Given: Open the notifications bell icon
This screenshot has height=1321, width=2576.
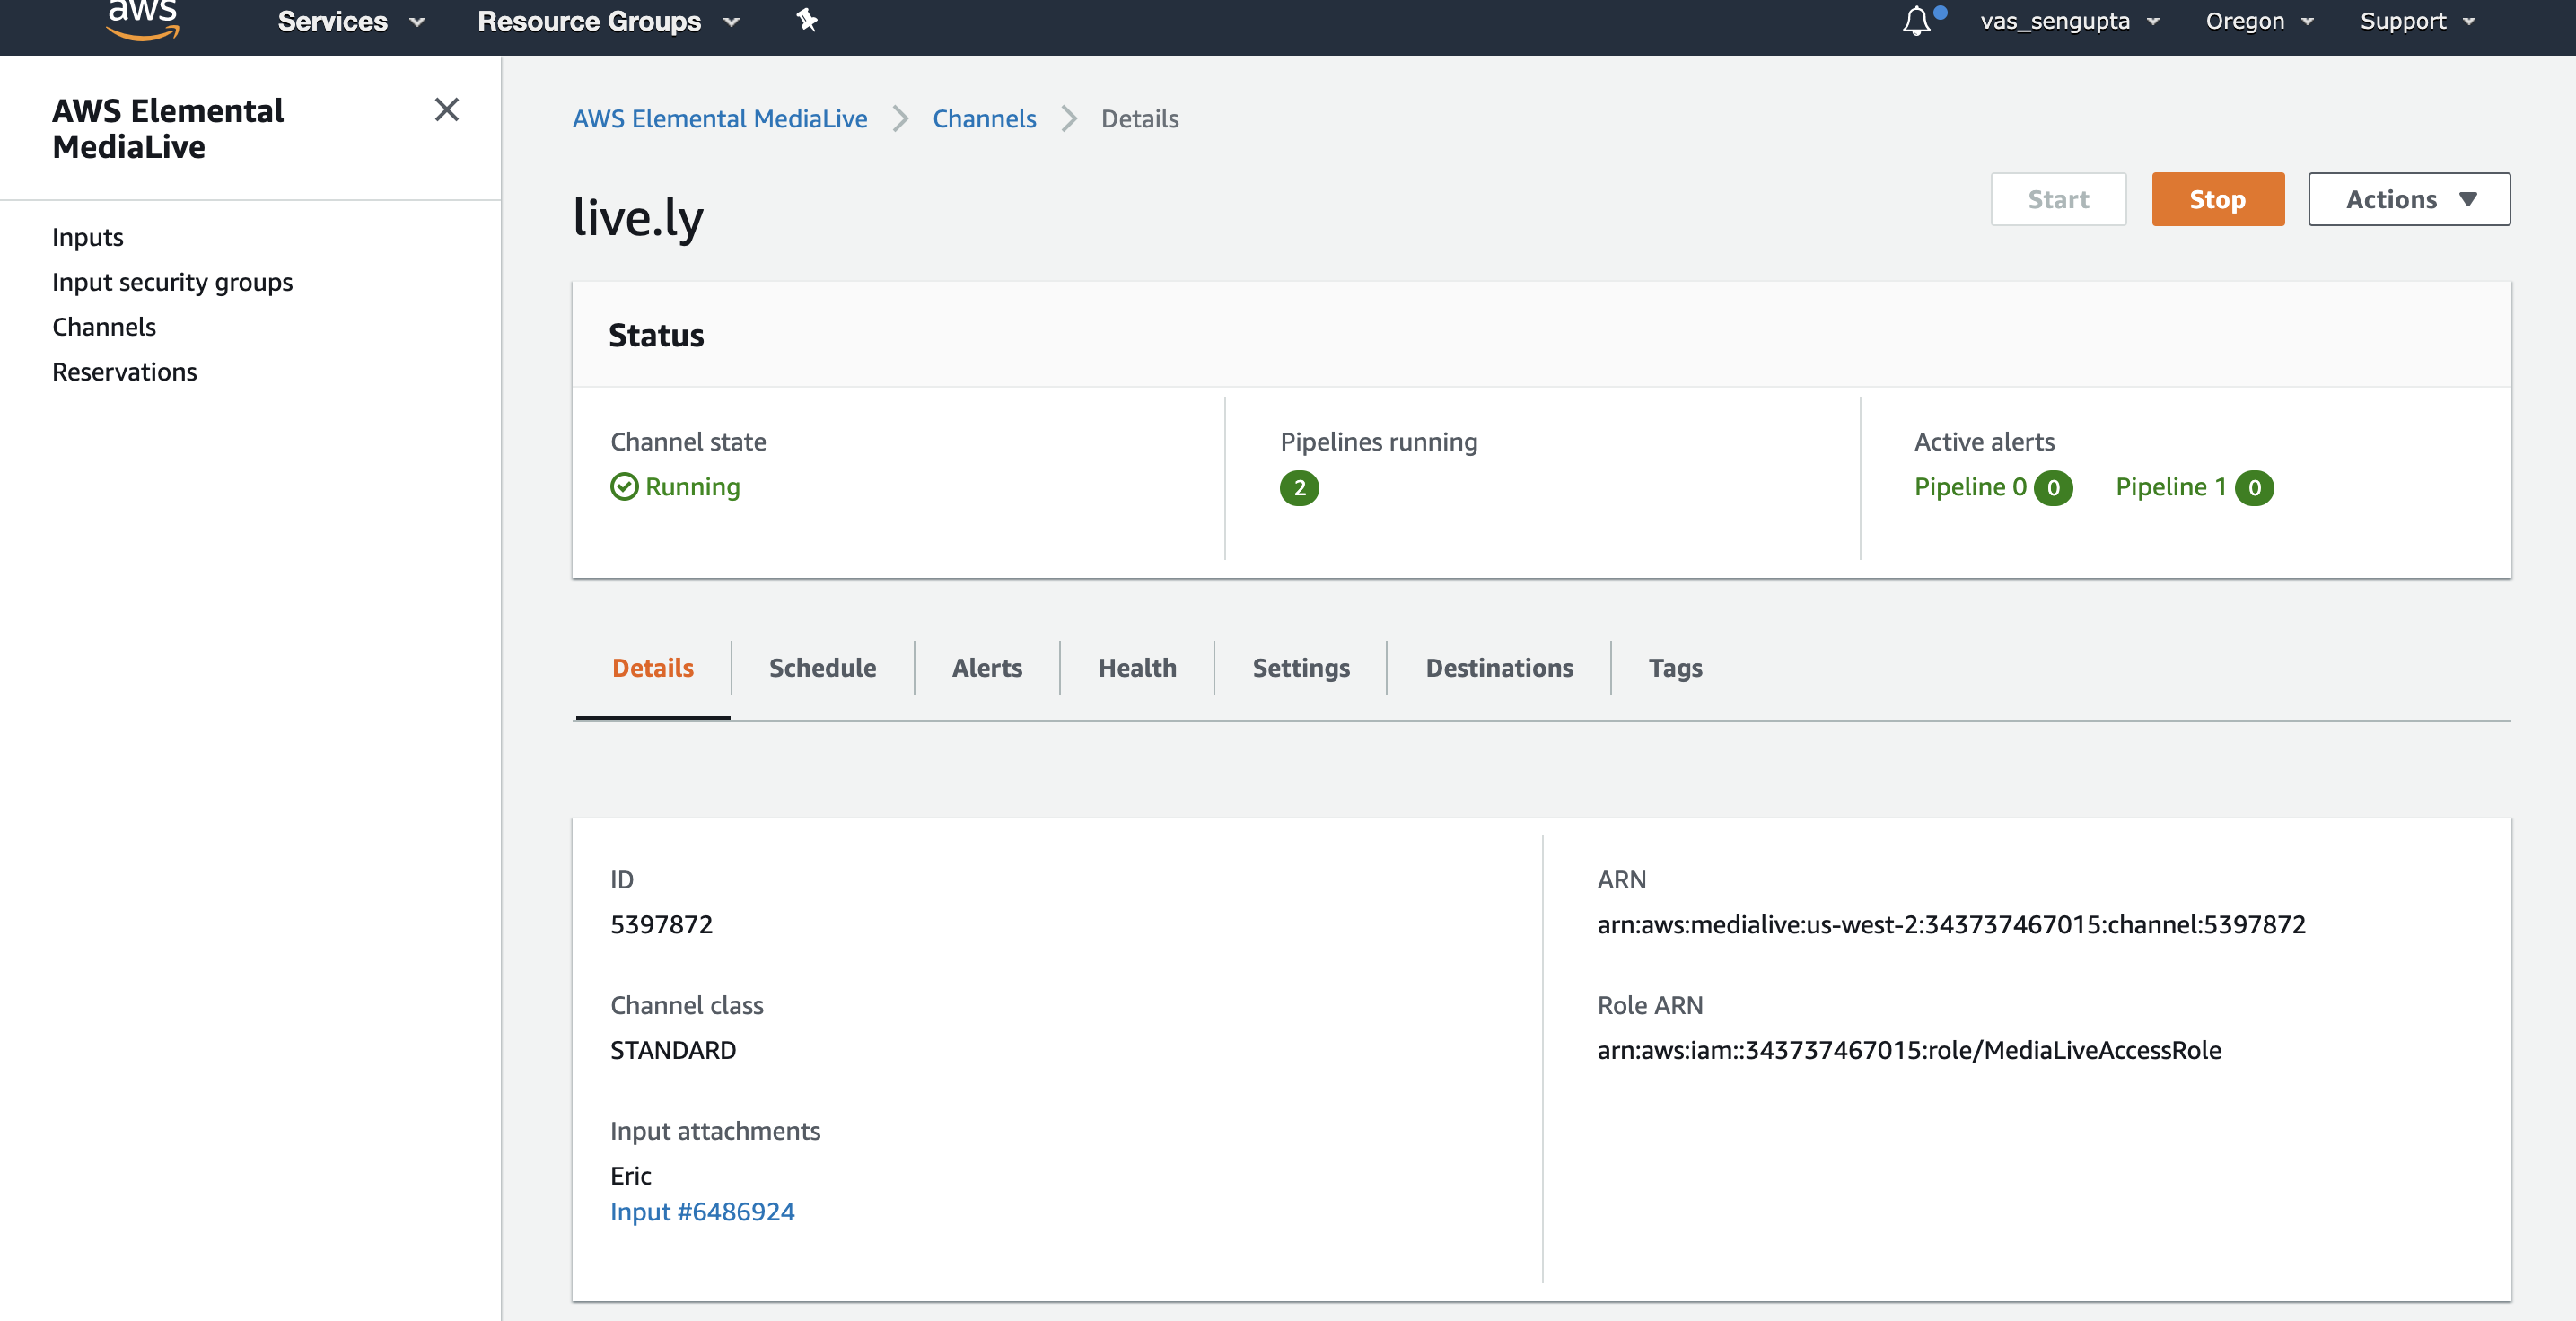Looking at the screenshot, I should click(1916, 21).
